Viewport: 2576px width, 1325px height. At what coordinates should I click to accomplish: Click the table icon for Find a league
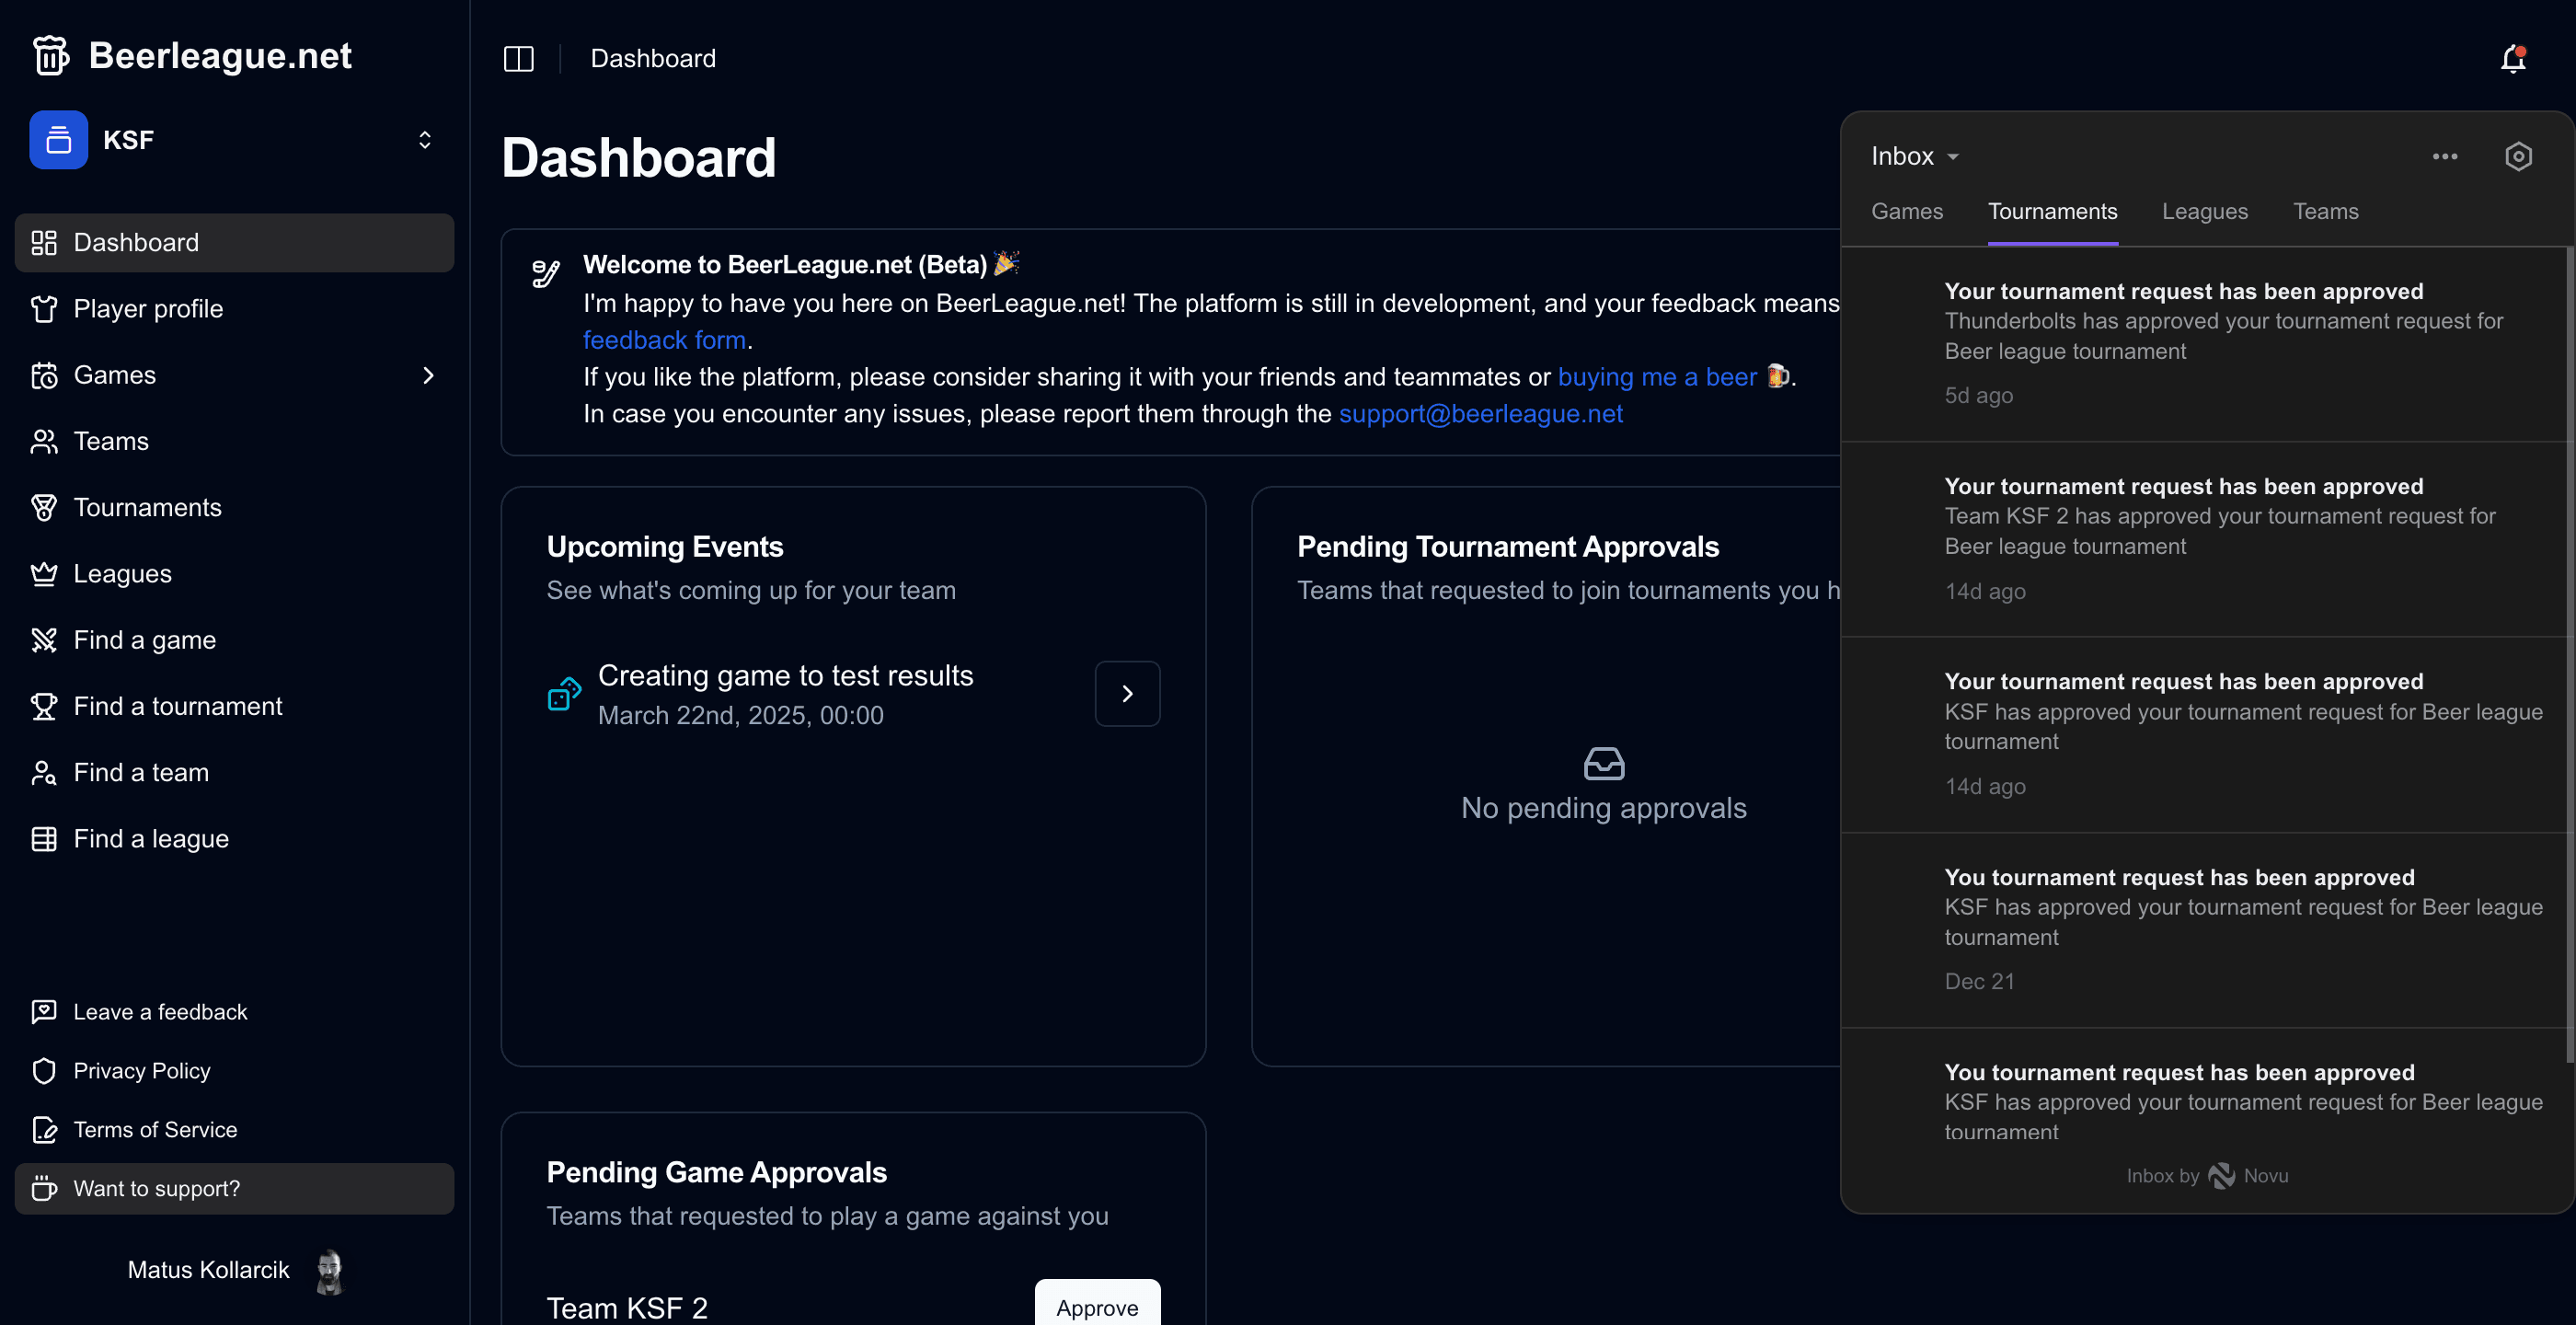[x=44, y=839]
